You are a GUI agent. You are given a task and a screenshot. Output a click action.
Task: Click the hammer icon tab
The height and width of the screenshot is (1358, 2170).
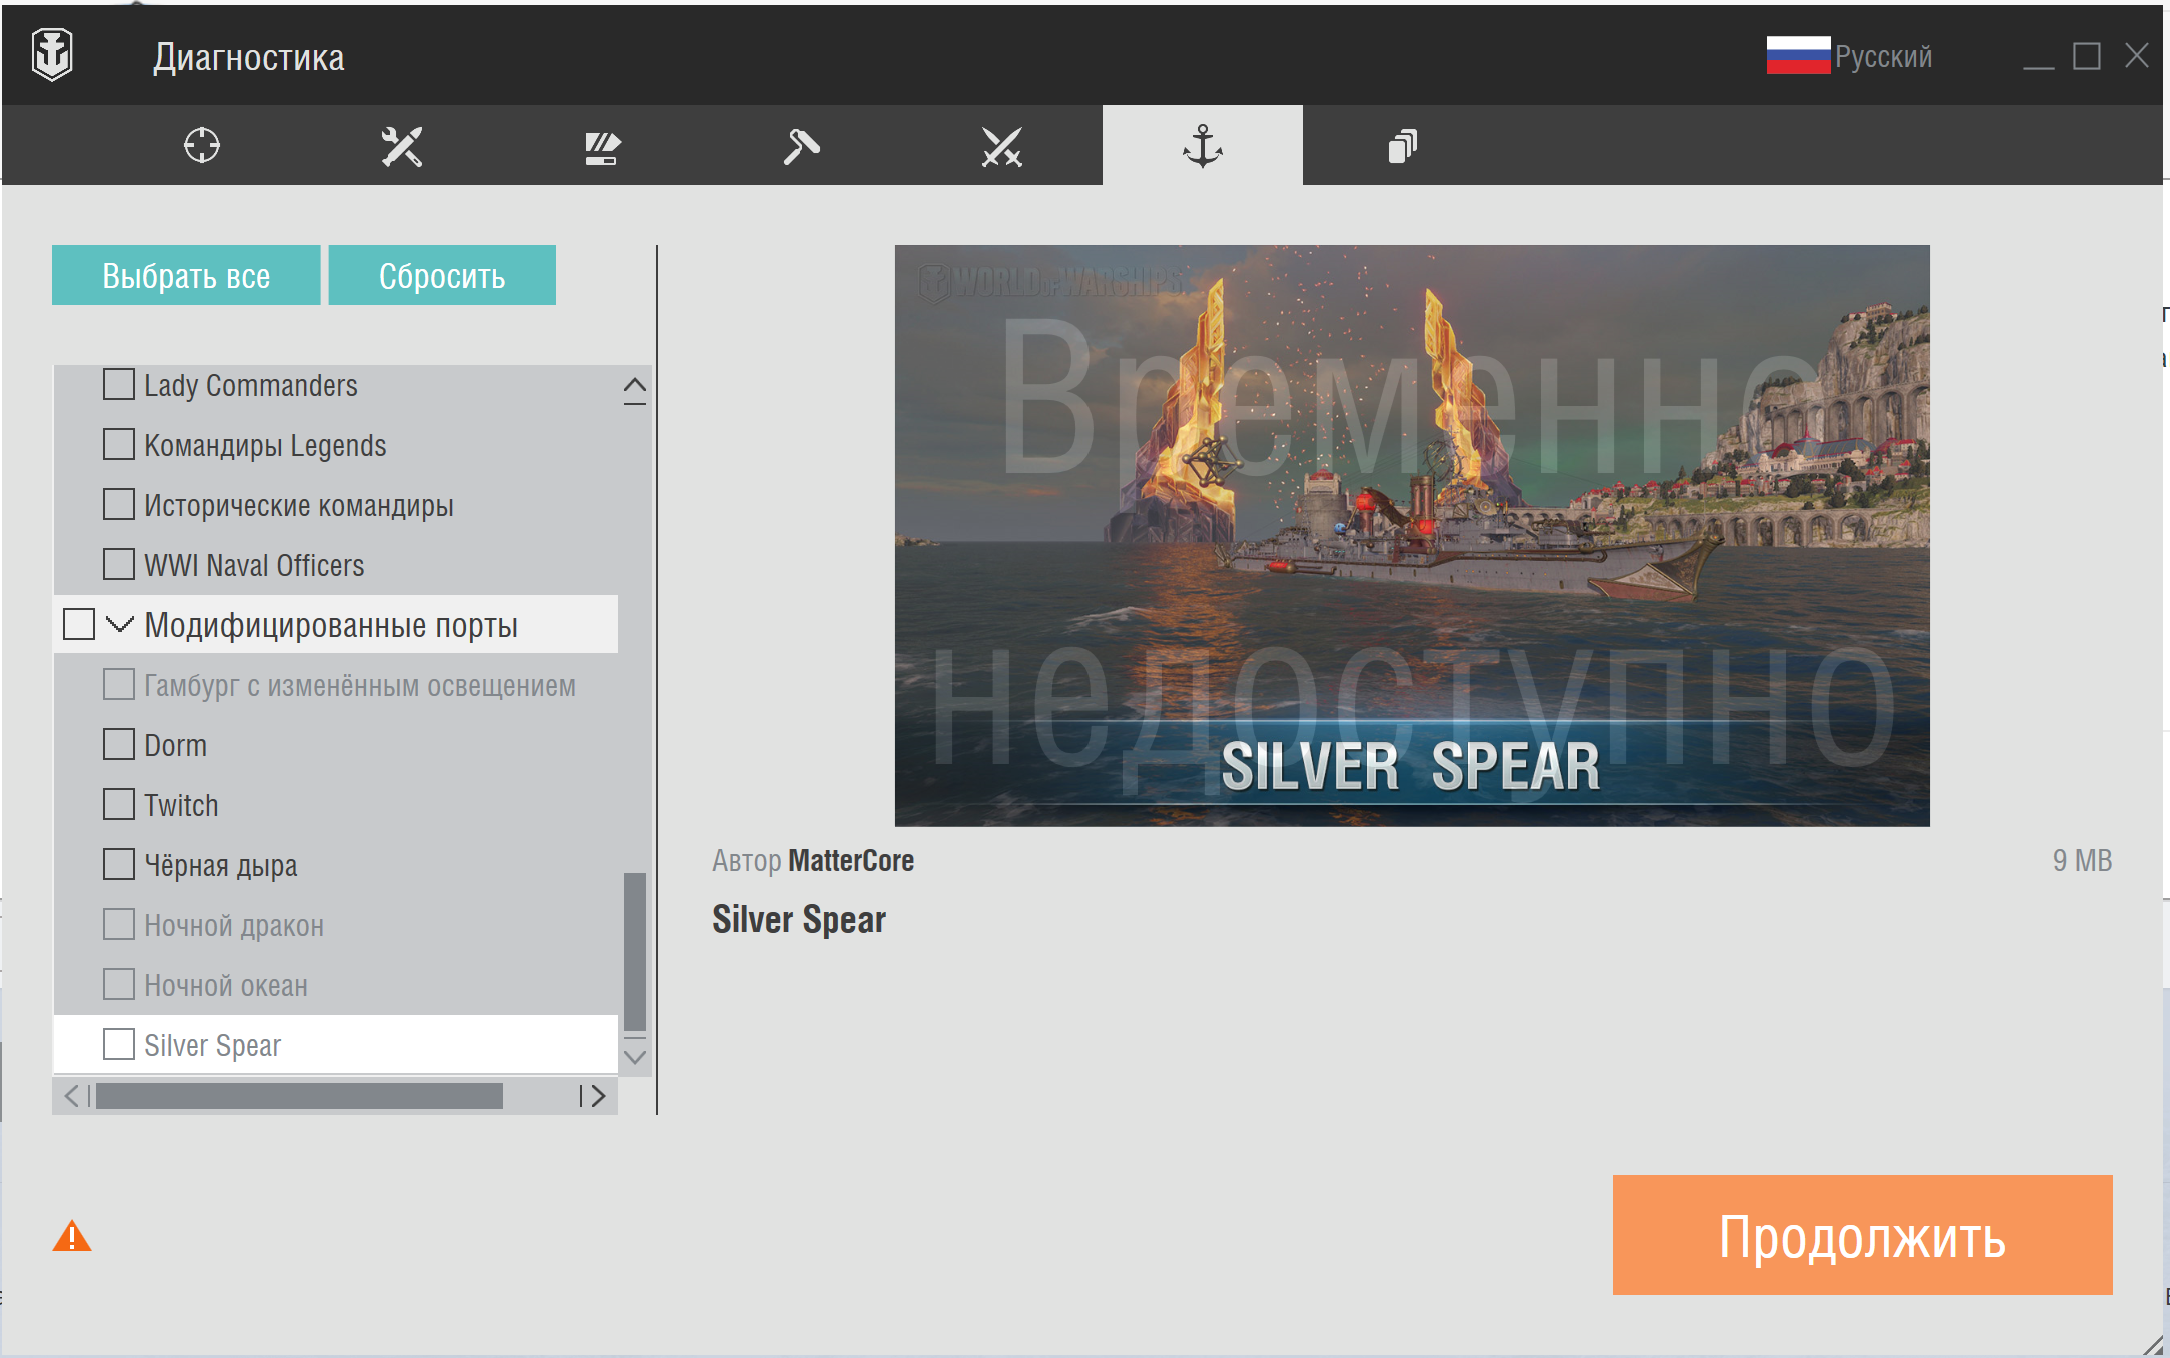(803, 144)
